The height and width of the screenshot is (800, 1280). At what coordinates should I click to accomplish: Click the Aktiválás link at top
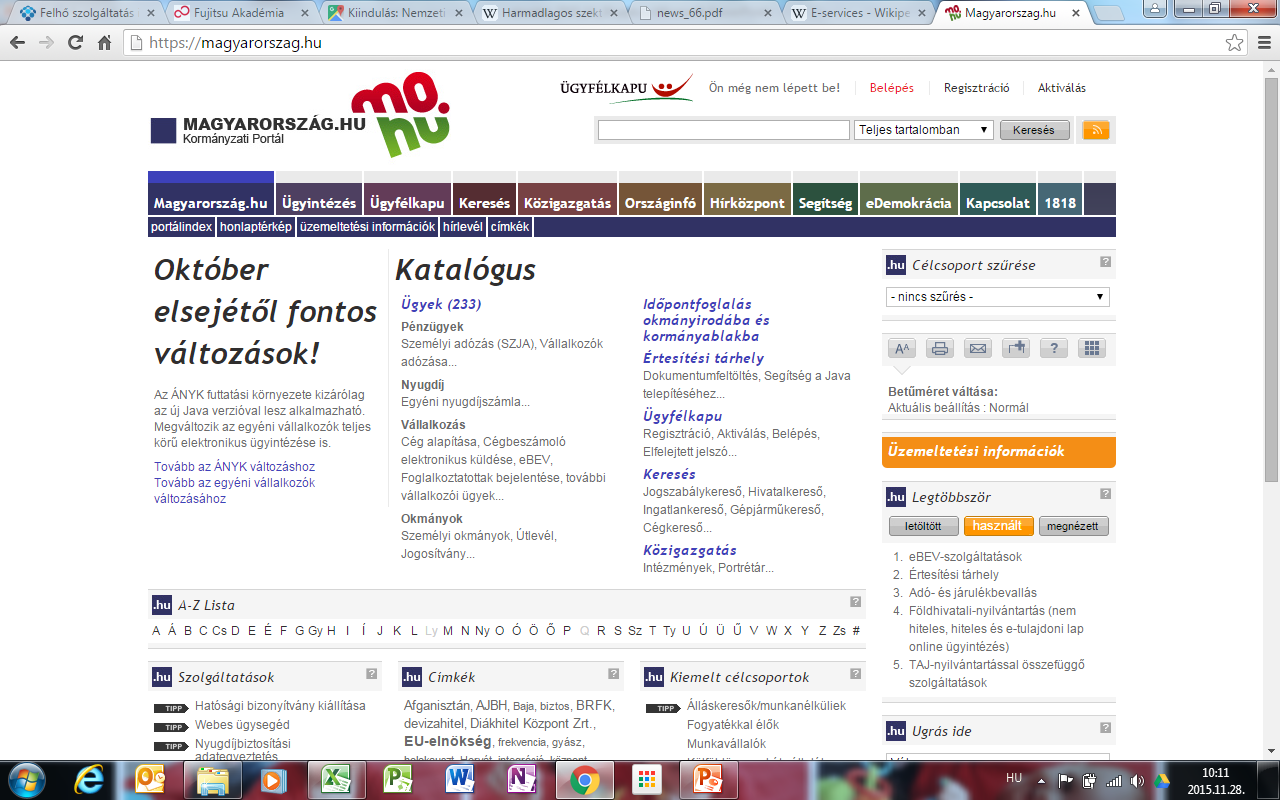click(x=1062, y=88)
